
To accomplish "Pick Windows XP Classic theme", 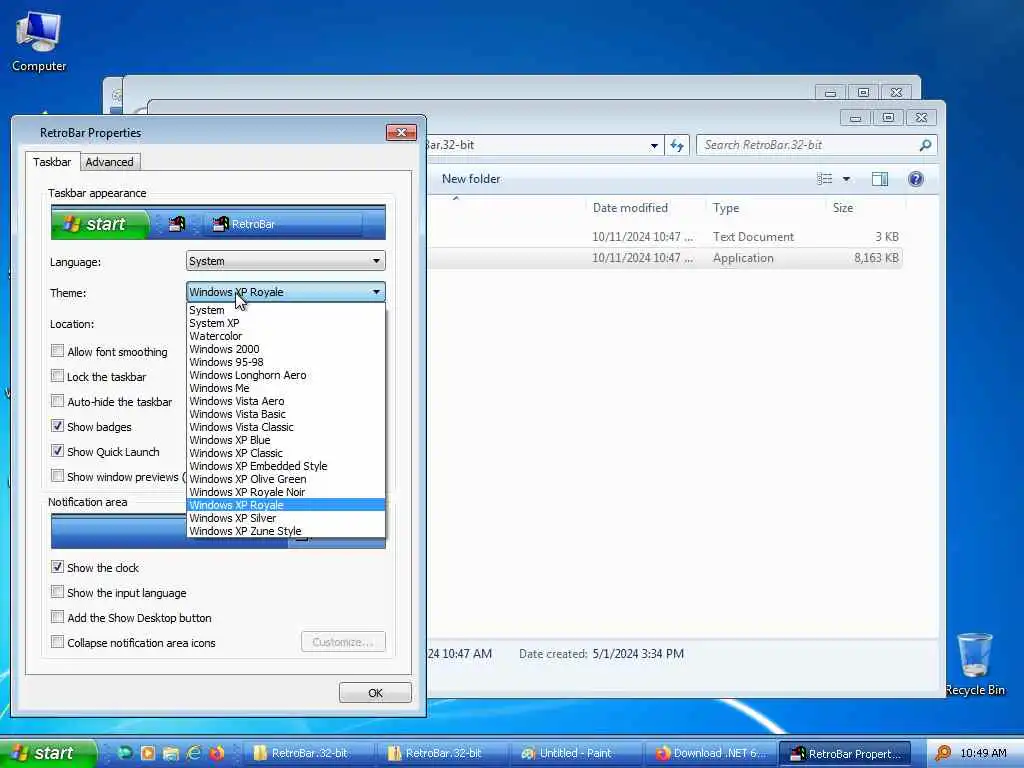I will point(285,453).
